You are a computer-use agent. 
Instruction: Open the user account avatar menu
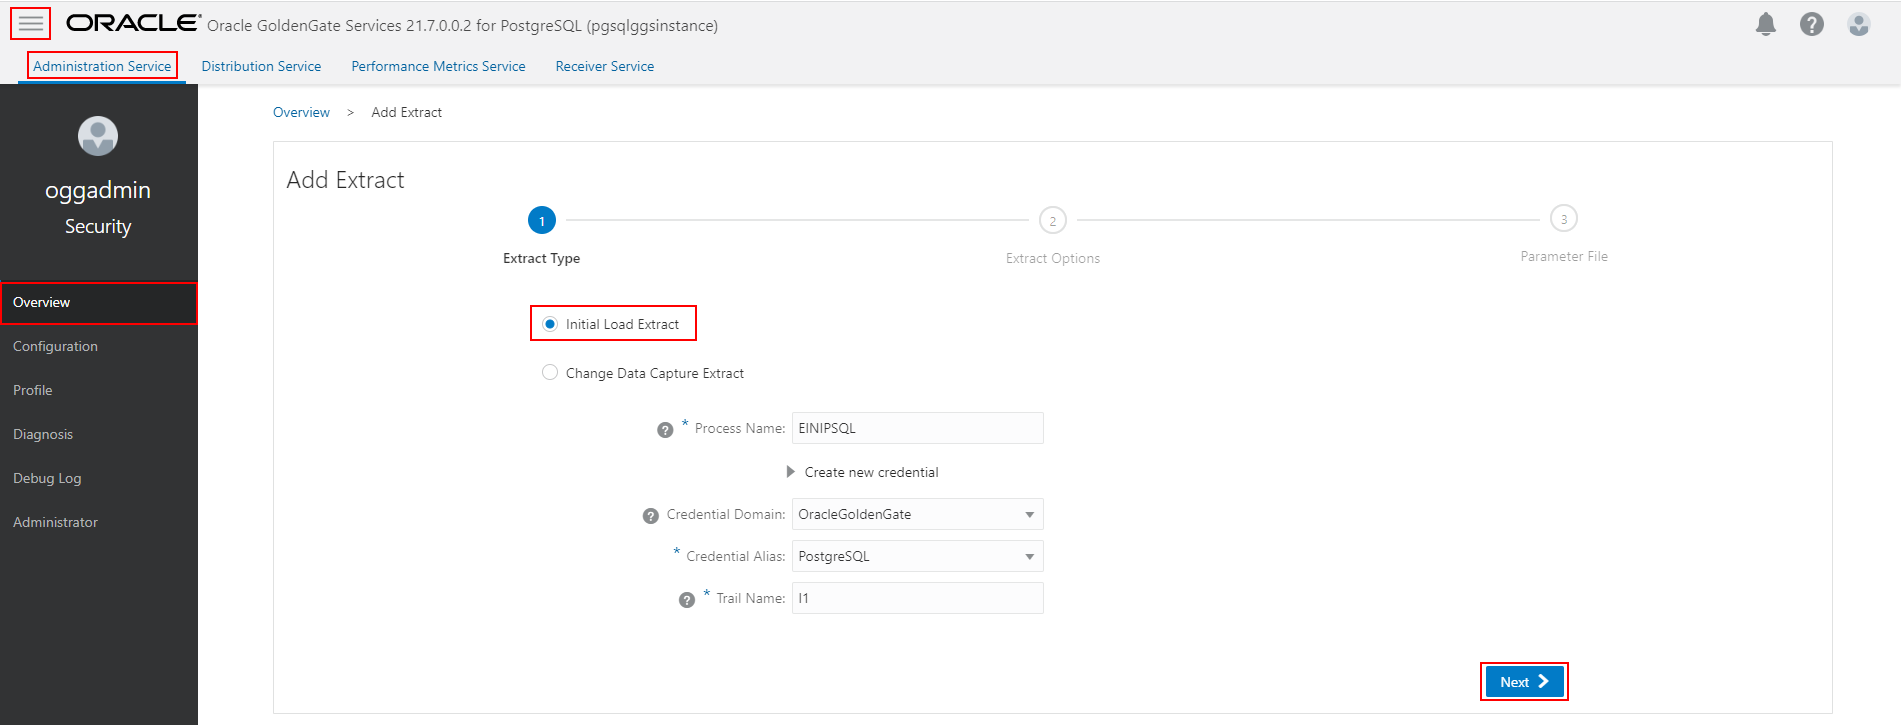[1859, 25]
